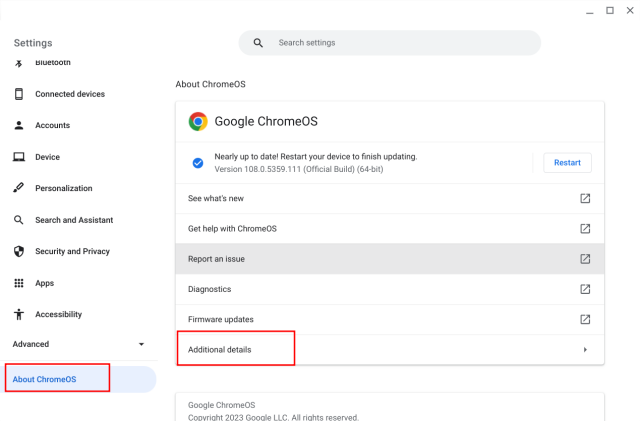
Task: Select About ChromeOS in sidebar
Action: coord(80,379)
